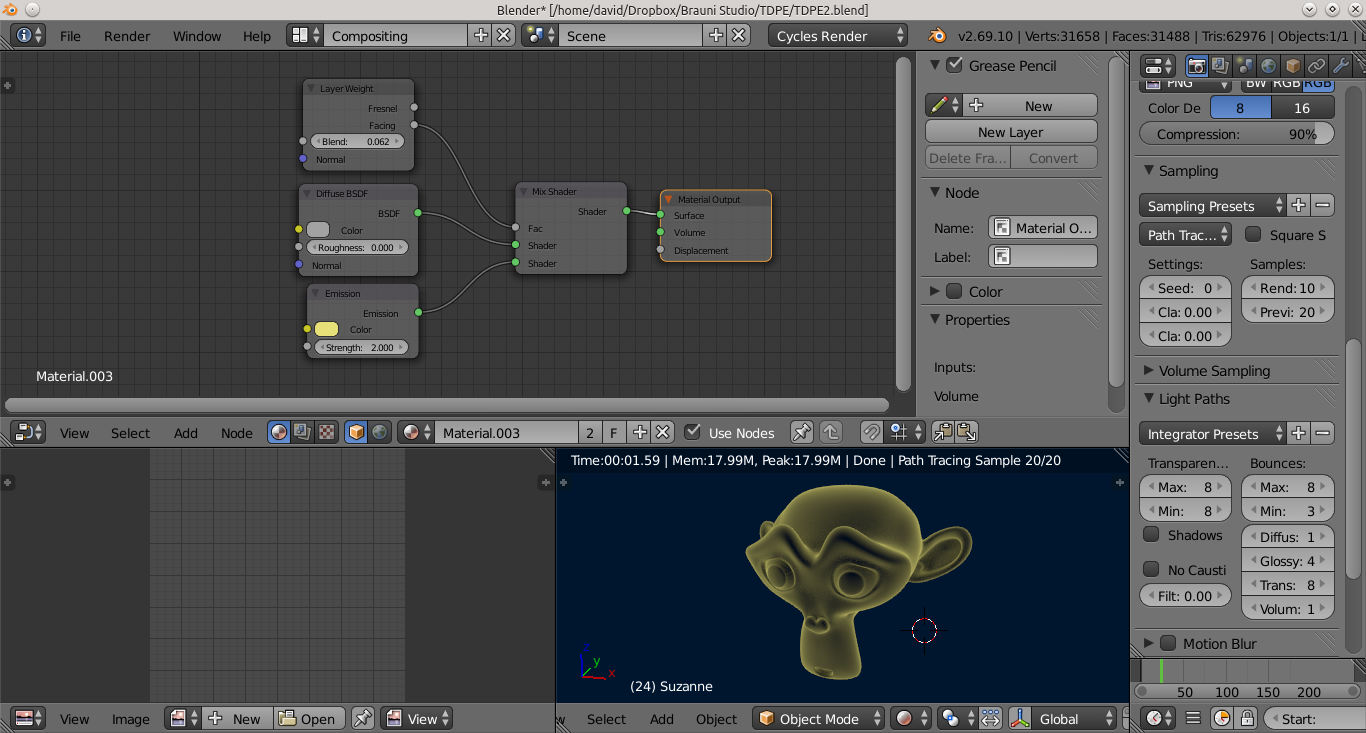Toggle the 3D manipulator axes icon
The height and width of the screenshot is (733, 1366).
coord(1019,718)
